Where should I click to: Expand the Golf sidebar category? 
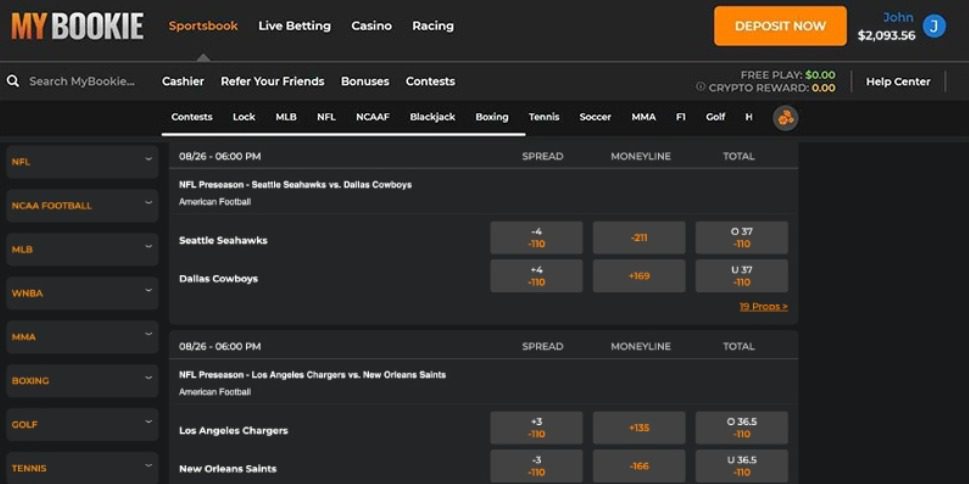(82, 425)
